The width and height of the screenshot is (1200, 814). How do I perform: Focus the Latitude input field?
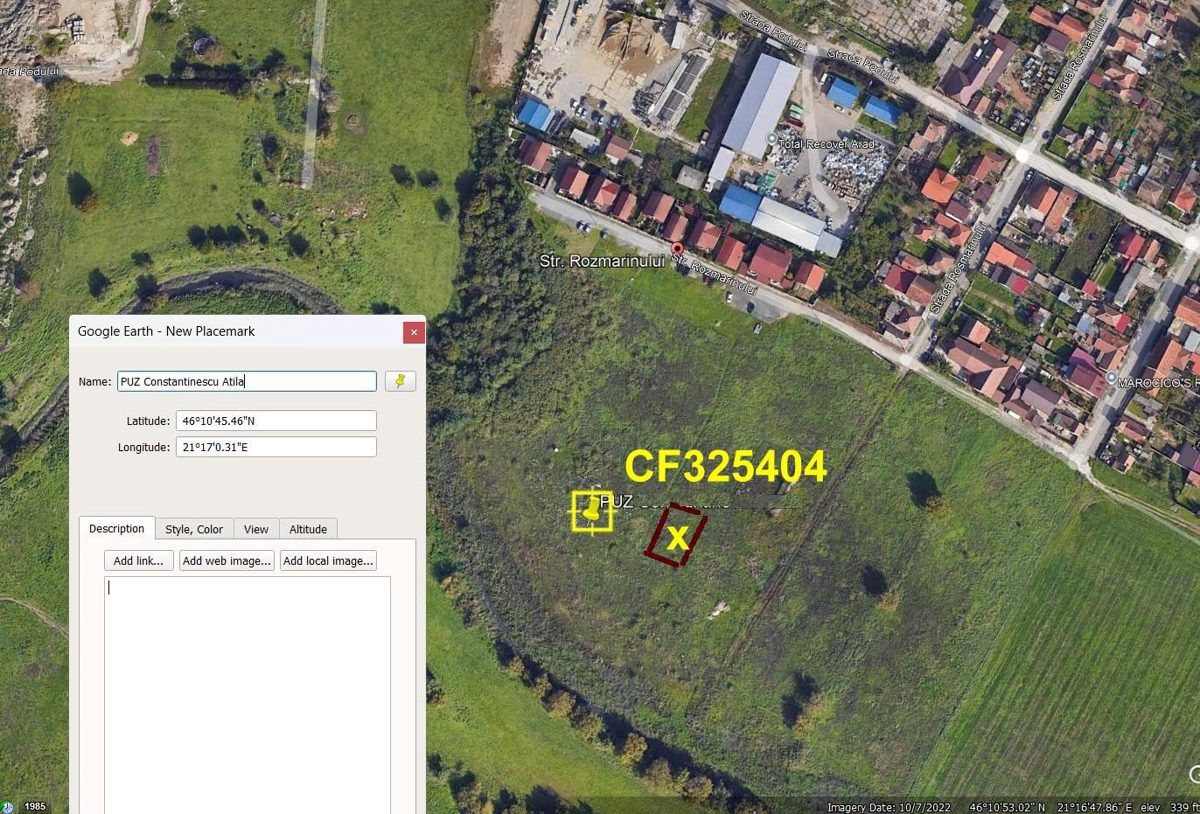276,421
